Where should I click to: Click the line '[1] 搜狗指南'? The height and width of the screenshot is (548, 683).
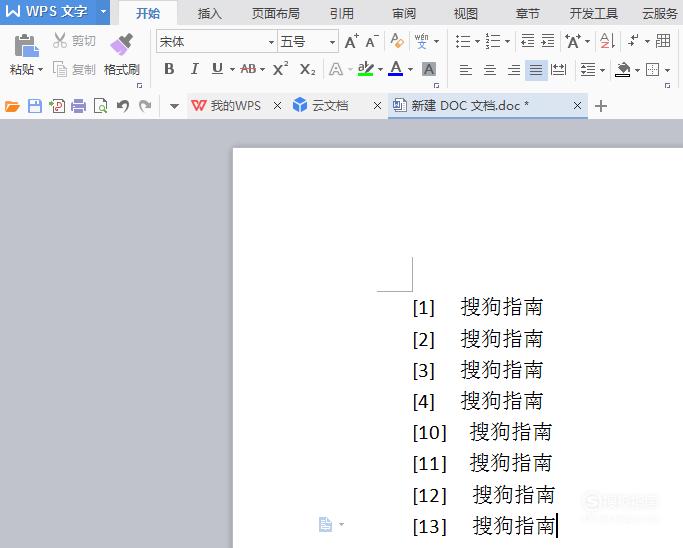pos(478,307)
